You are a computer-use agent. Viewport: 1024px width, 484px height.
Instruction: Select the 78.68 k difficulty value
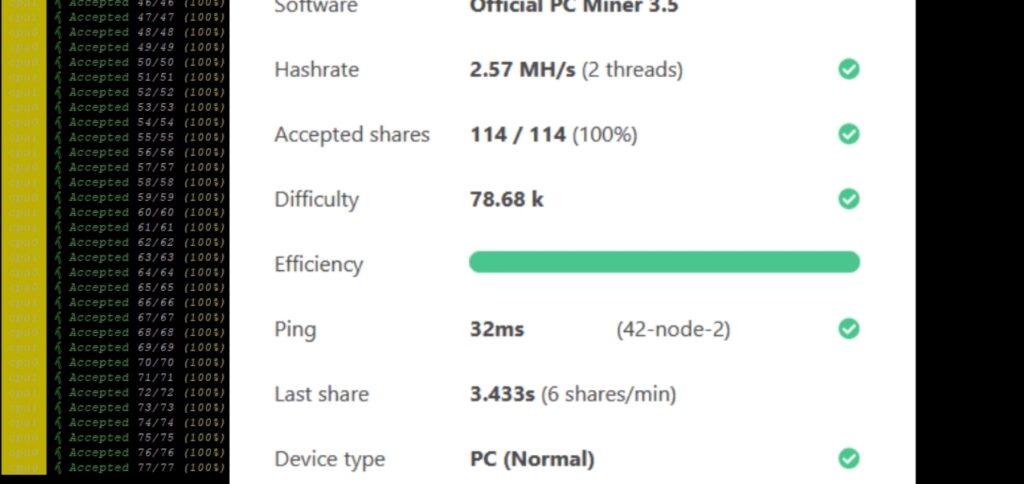pos(506,199)
